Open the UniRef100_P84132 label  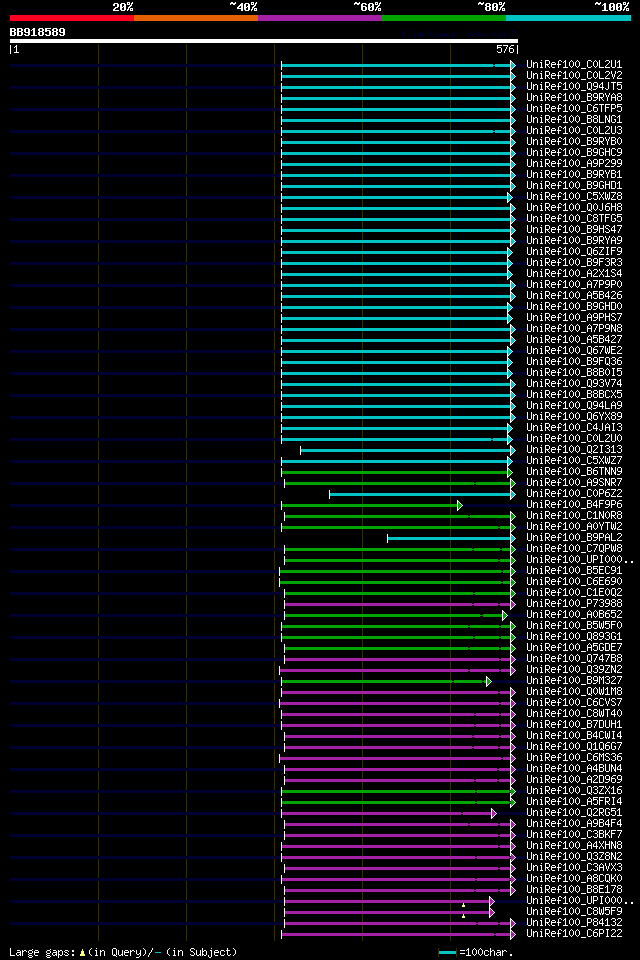[574, 924]
